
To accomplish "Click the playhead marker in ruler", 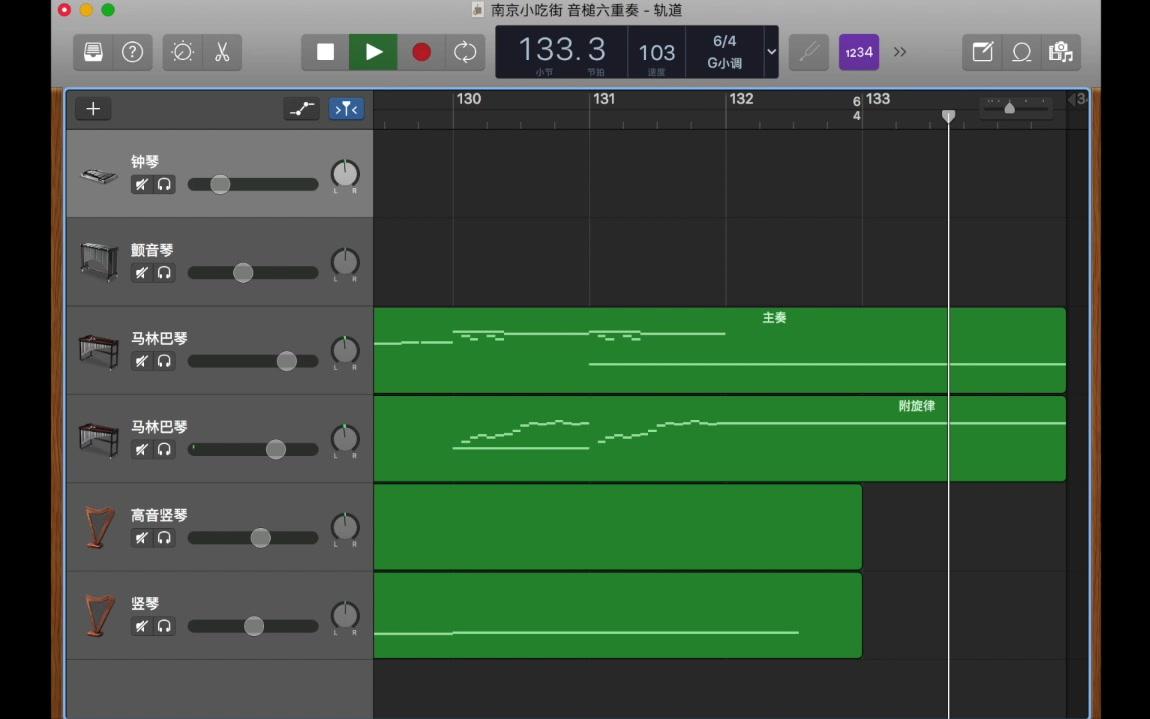I will (948, 116).
